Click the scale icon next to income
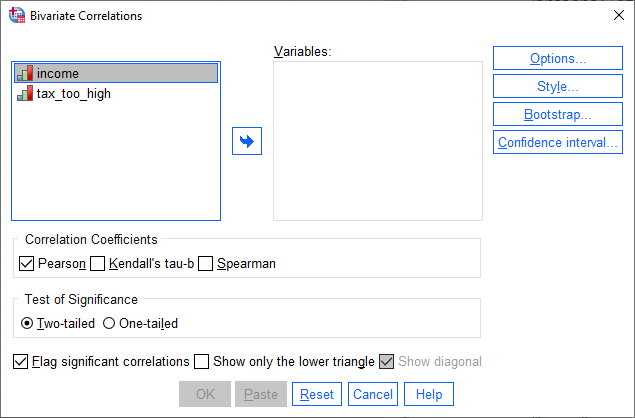 click(x=25, y=73)
